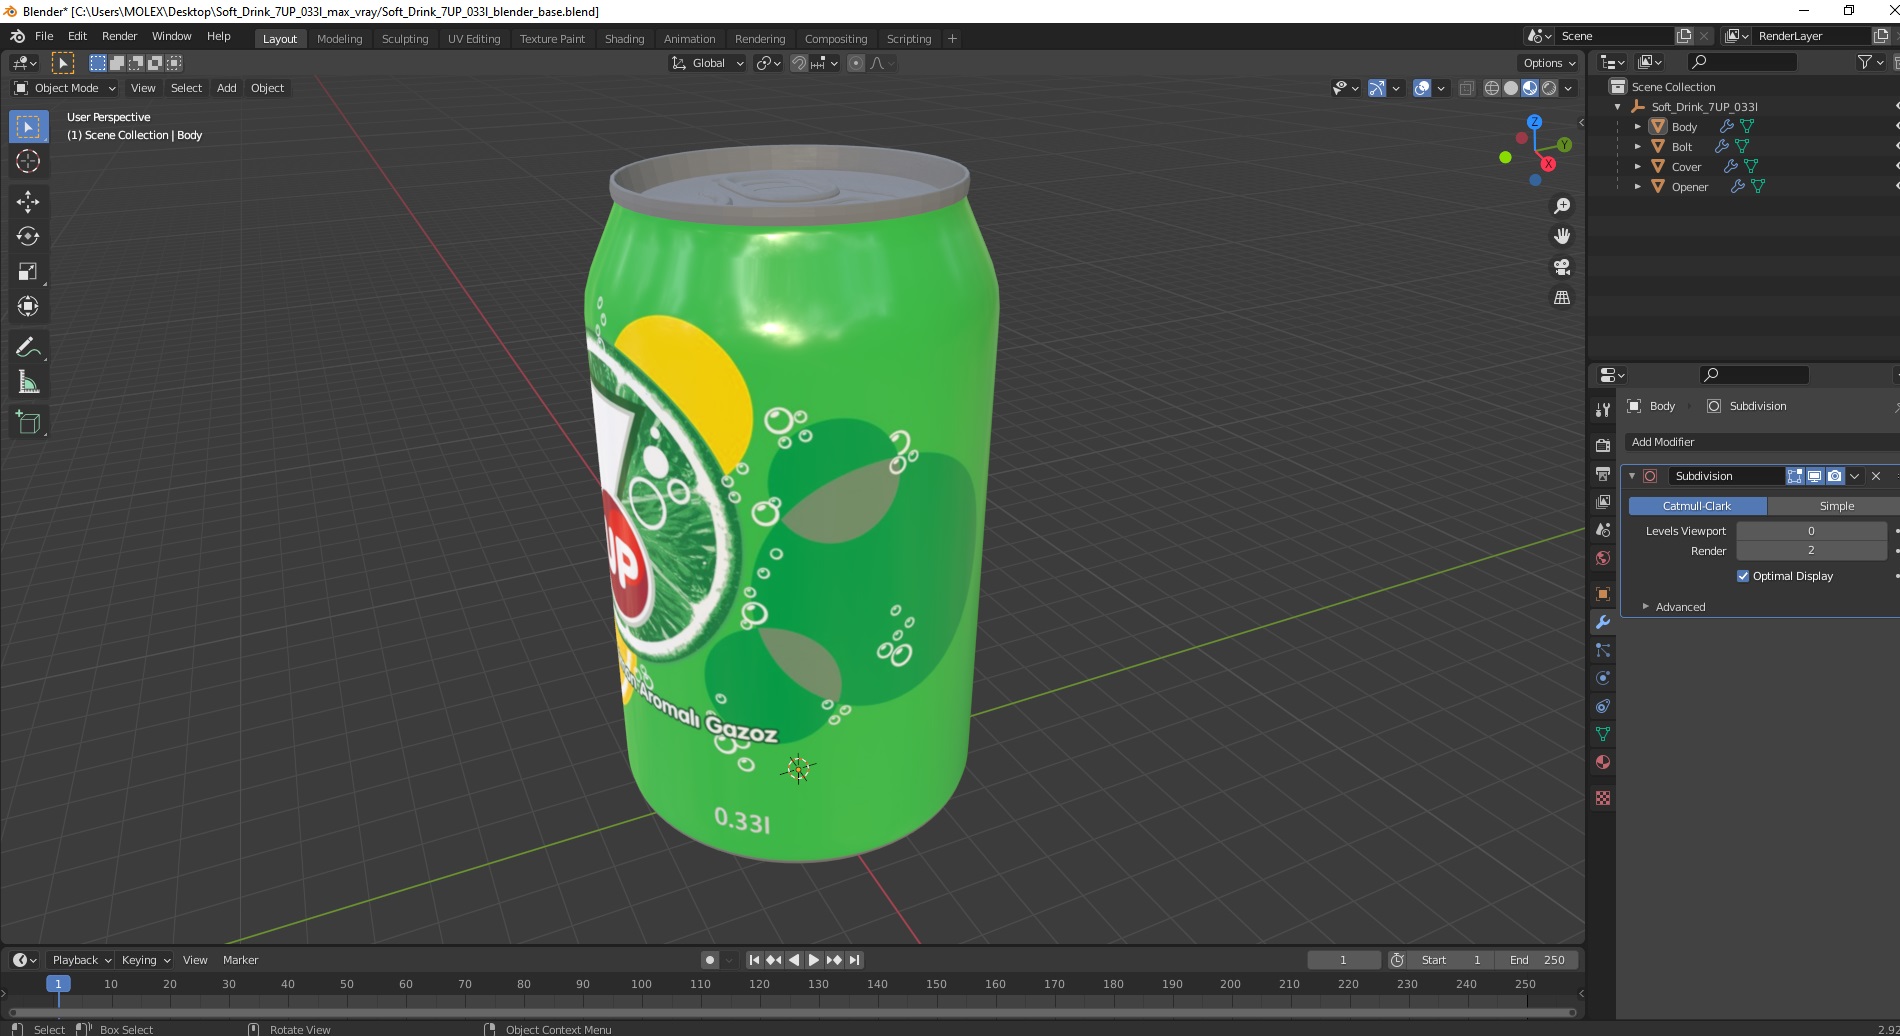The height and width of the screenshot is (1036, 1900).
Task: Toggle Subdivision modifier edit mode display
Action: point(1795,476)
